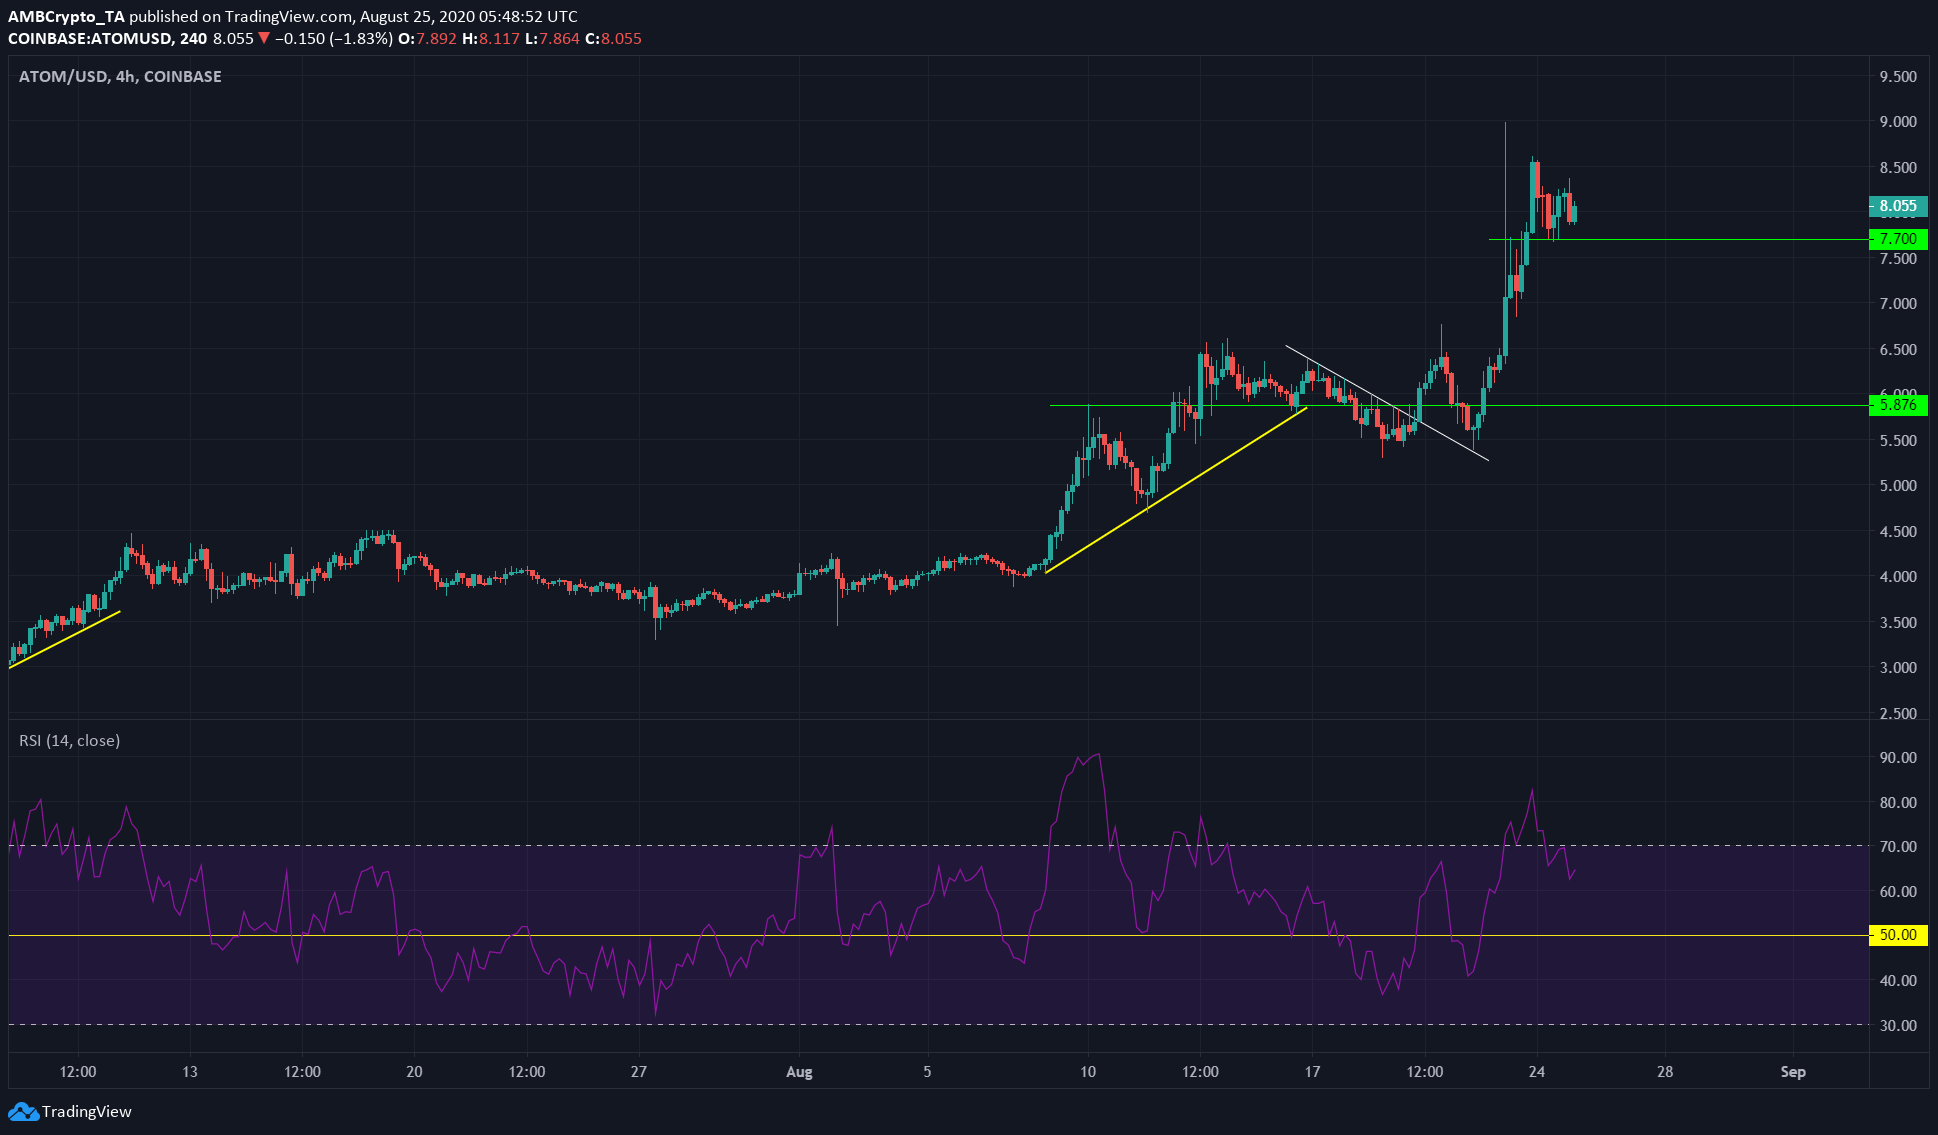The height and width of the screenshot is (1135, 1938).
Task: Click the 17 date label on time axis
Action: [x=1312, y=1071]
